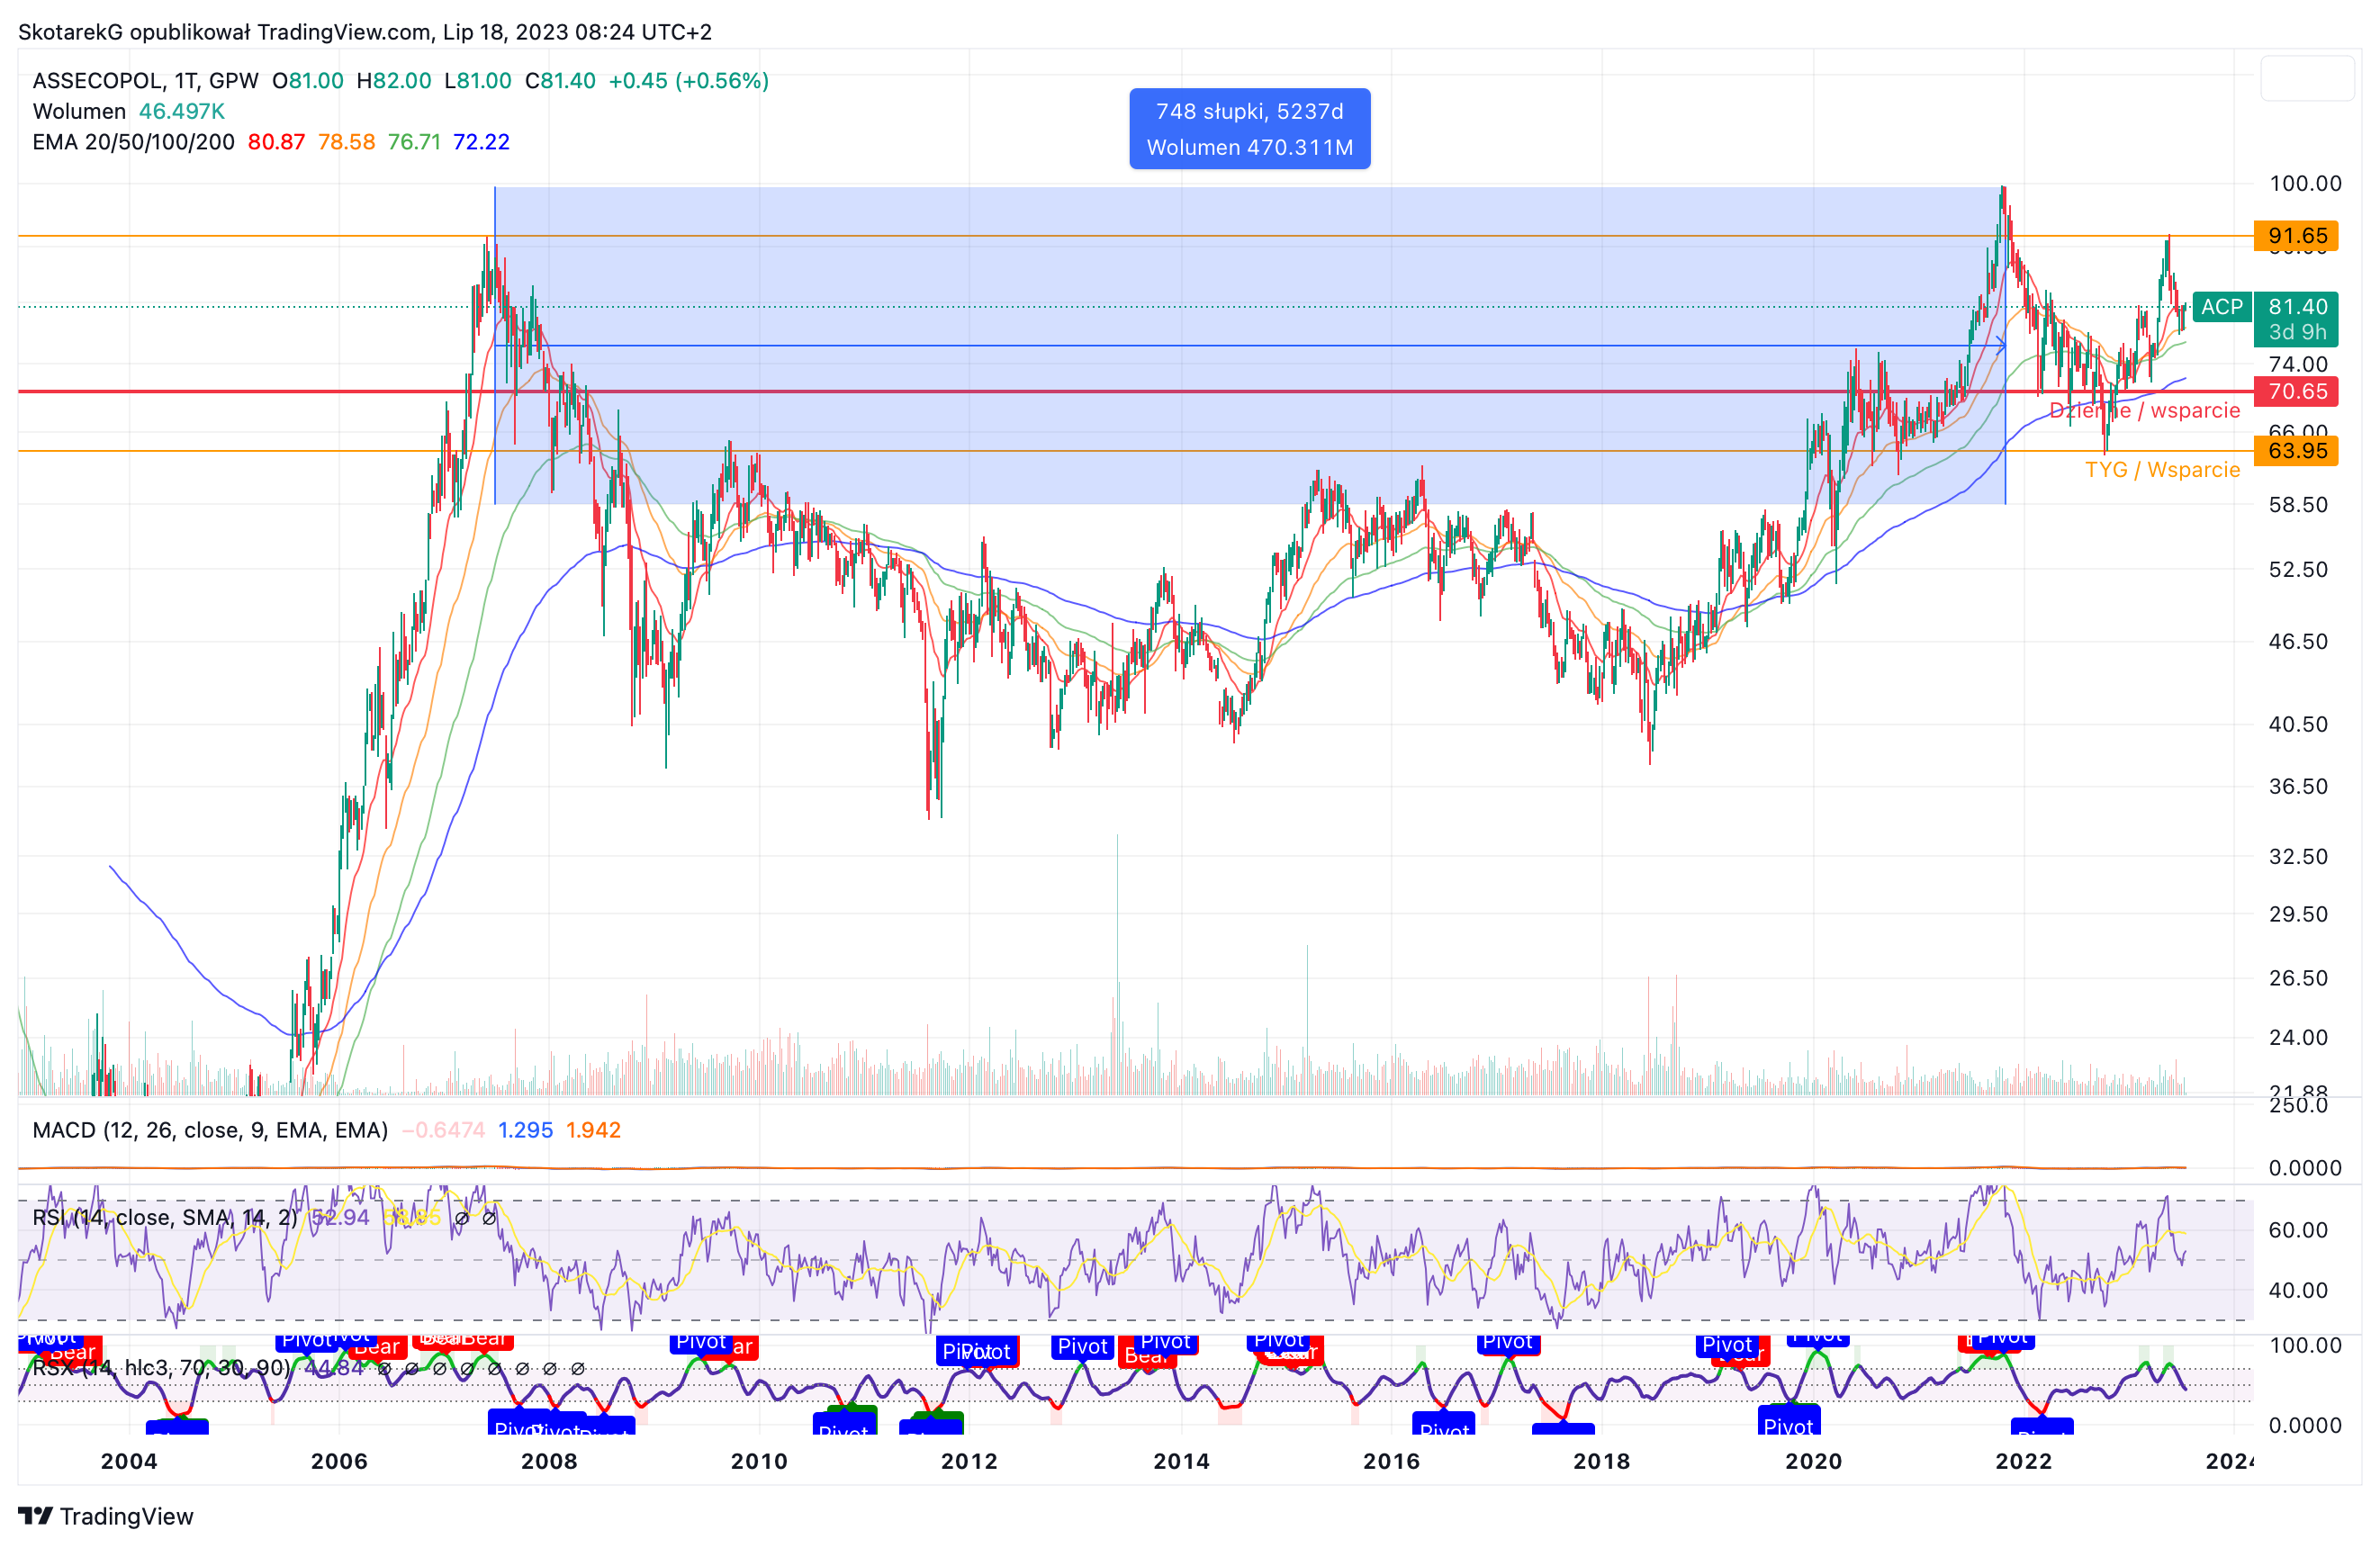Select the 'TYG / Wsparcie' annotation text
The height and width of the screenshot is (1548, 2380).
click(2162, 469)
